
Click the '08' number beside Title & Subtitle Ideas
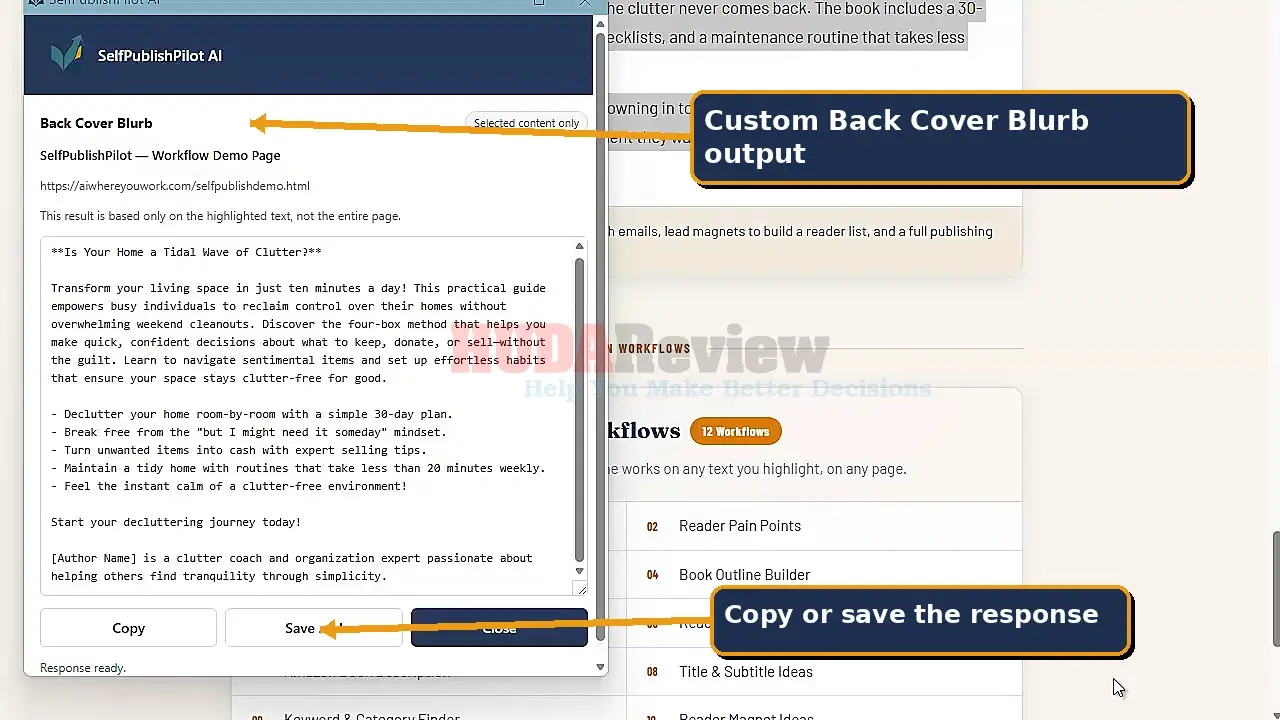pos(652,672)
